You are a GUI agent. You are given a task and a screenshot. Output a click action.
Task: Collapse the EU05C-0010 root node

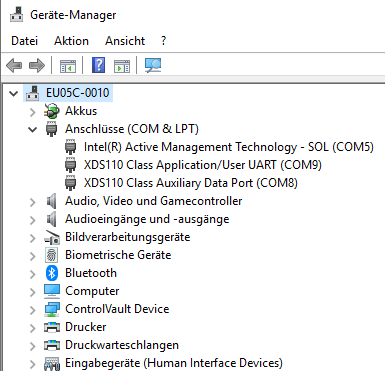[x=14, y=93]
